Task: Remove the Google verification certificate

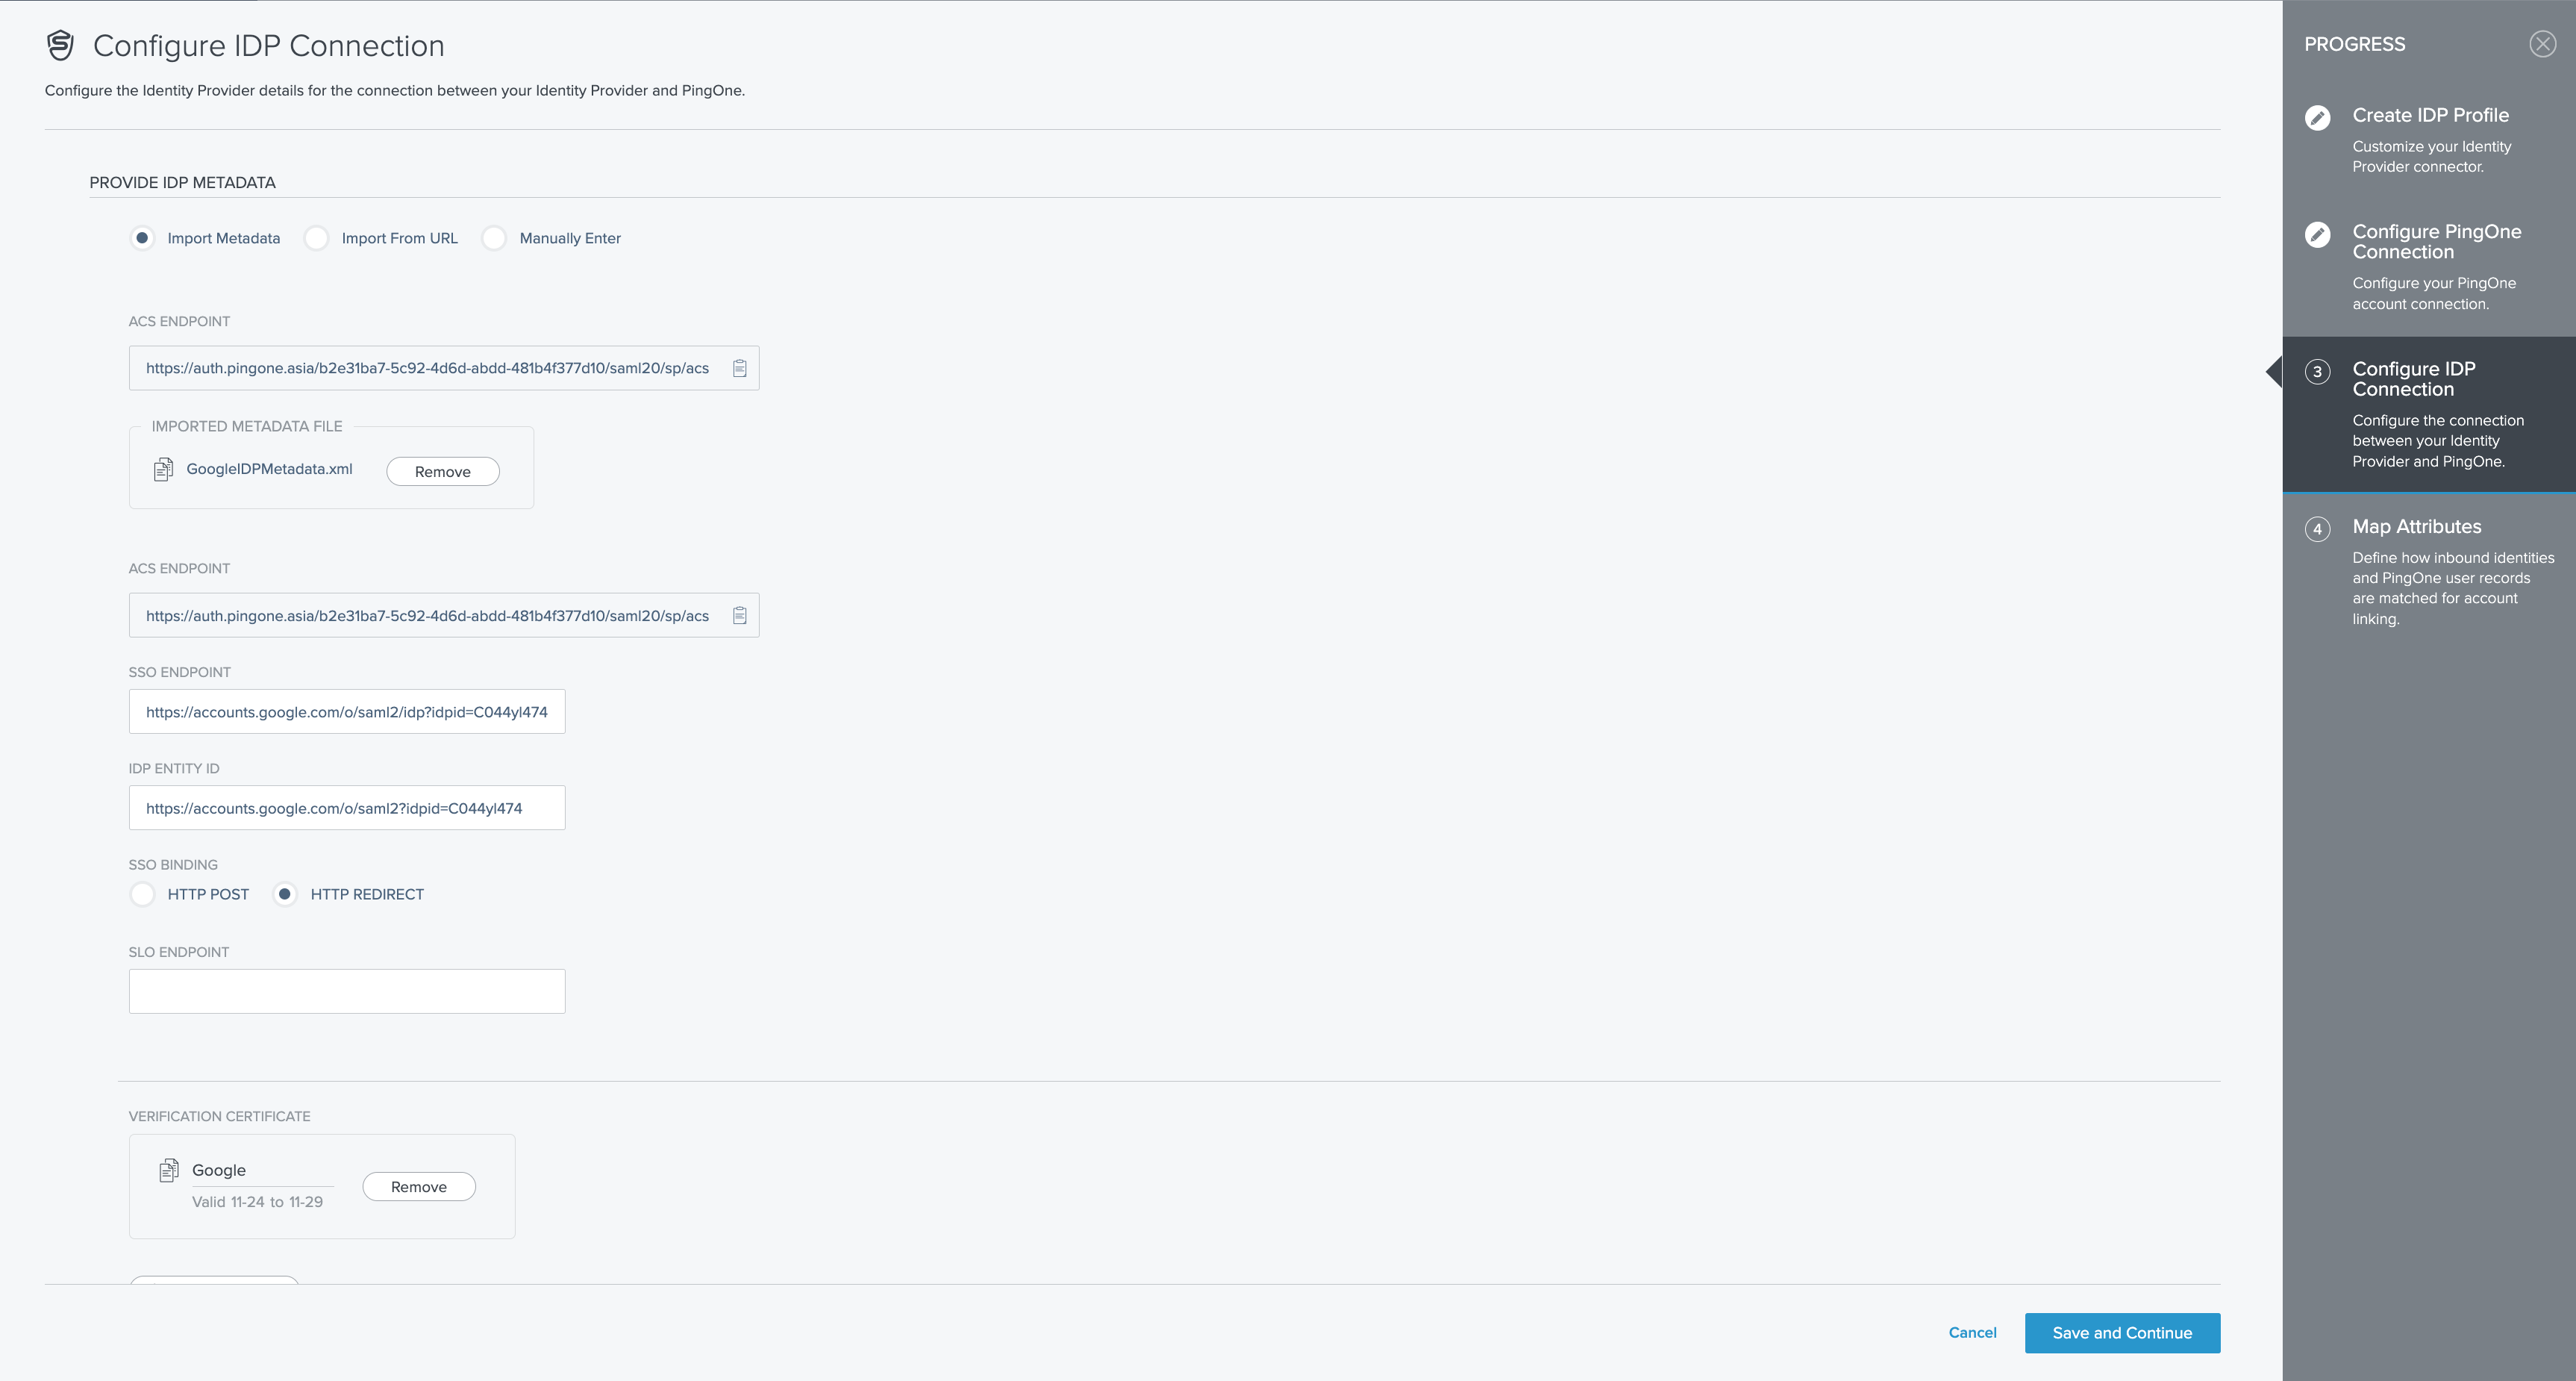Action: click(x=418, y=1187)
